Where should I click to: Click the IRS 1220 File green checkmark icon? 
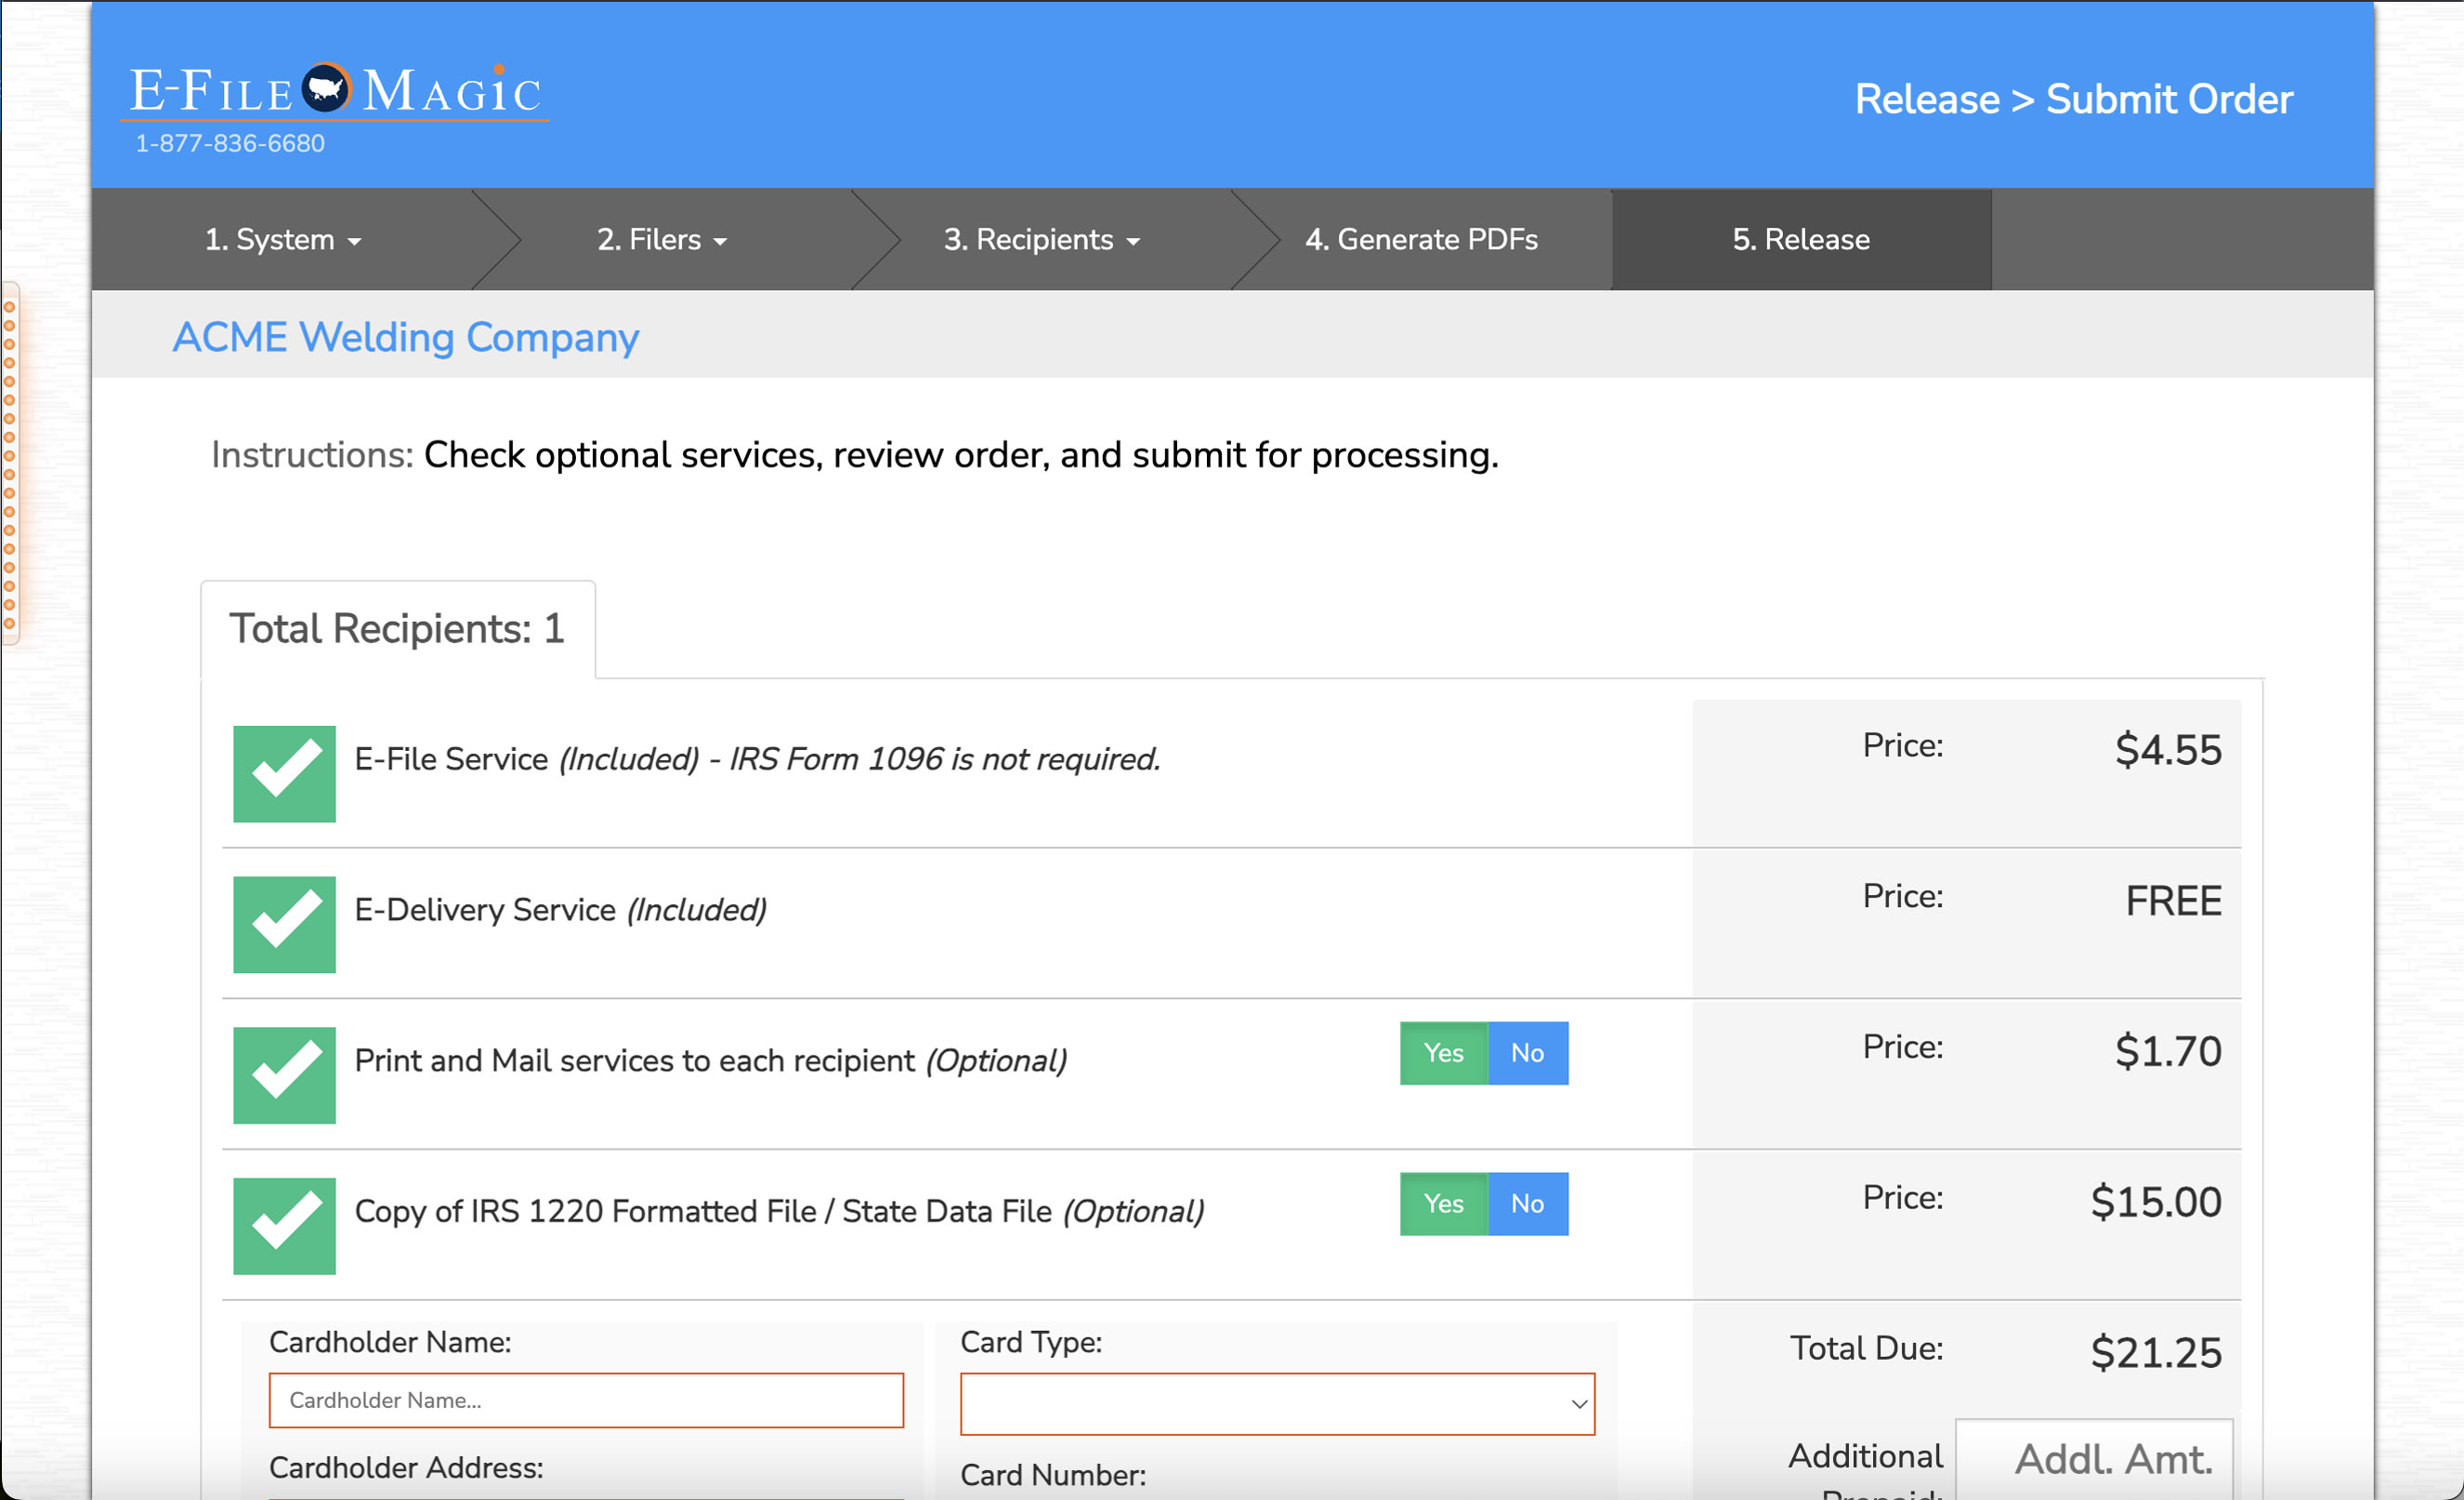pos(284,1226)
